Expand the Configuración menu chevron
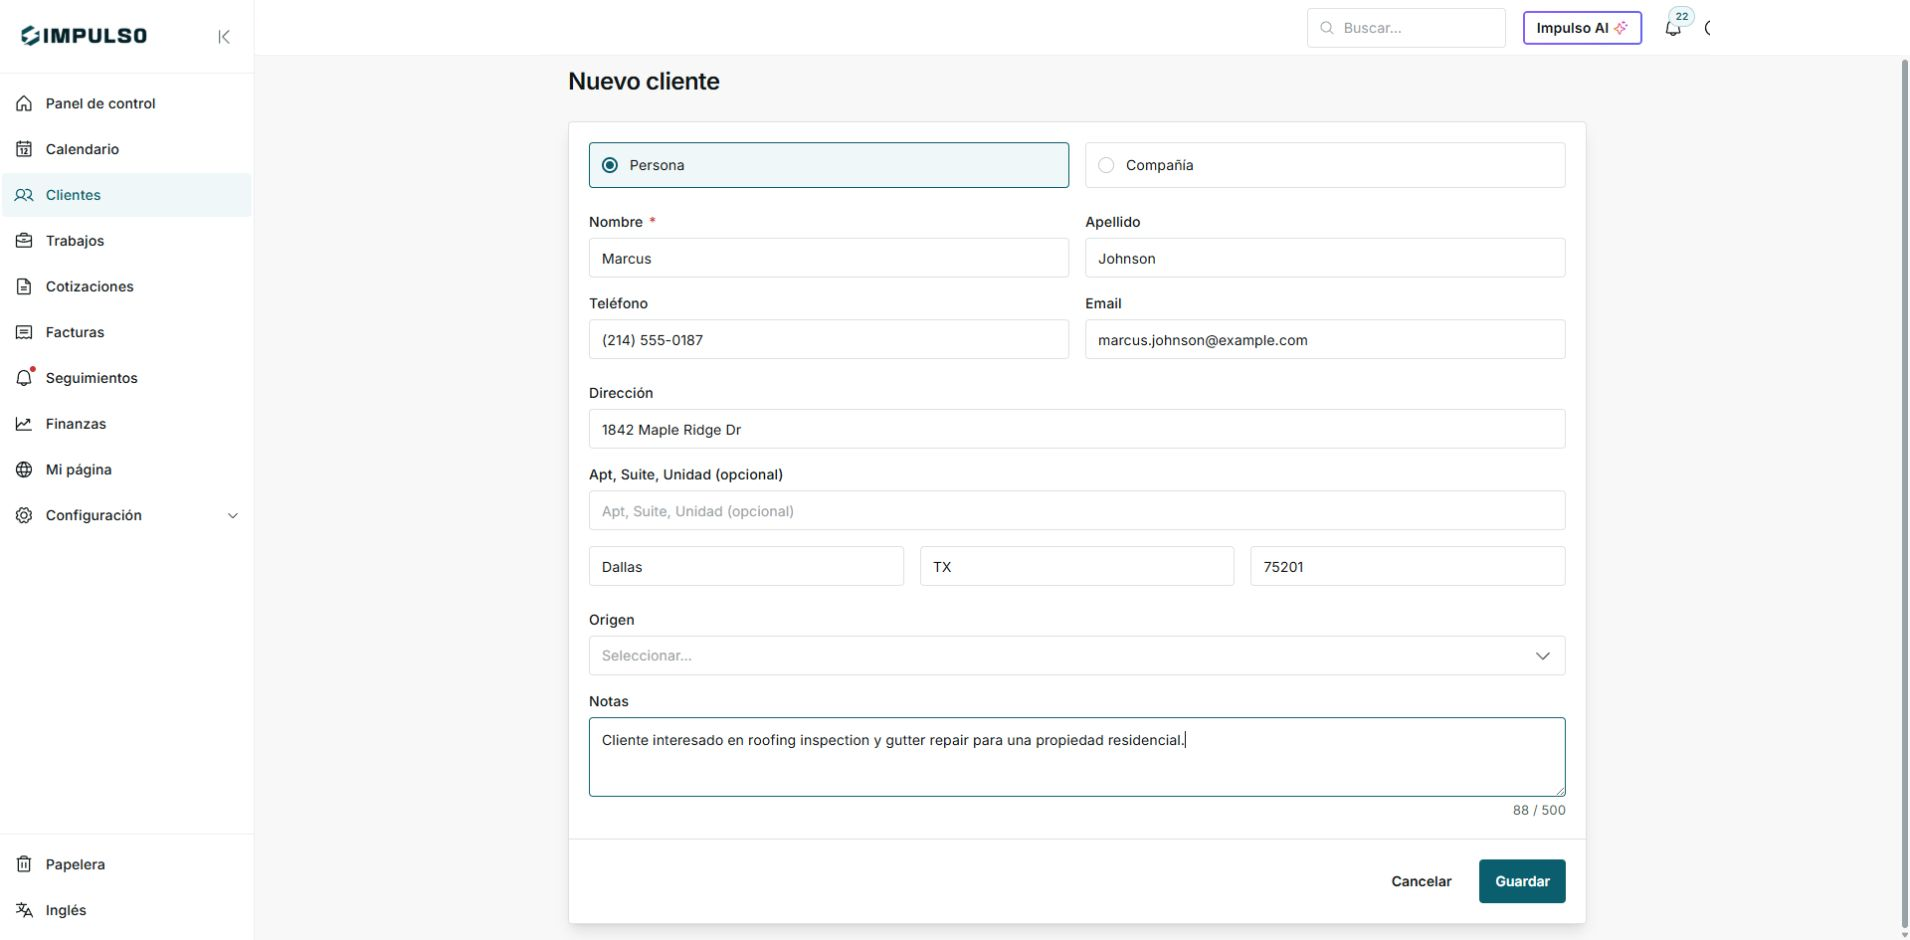Viewport: 1910px width, 940px height. point(233,516)
